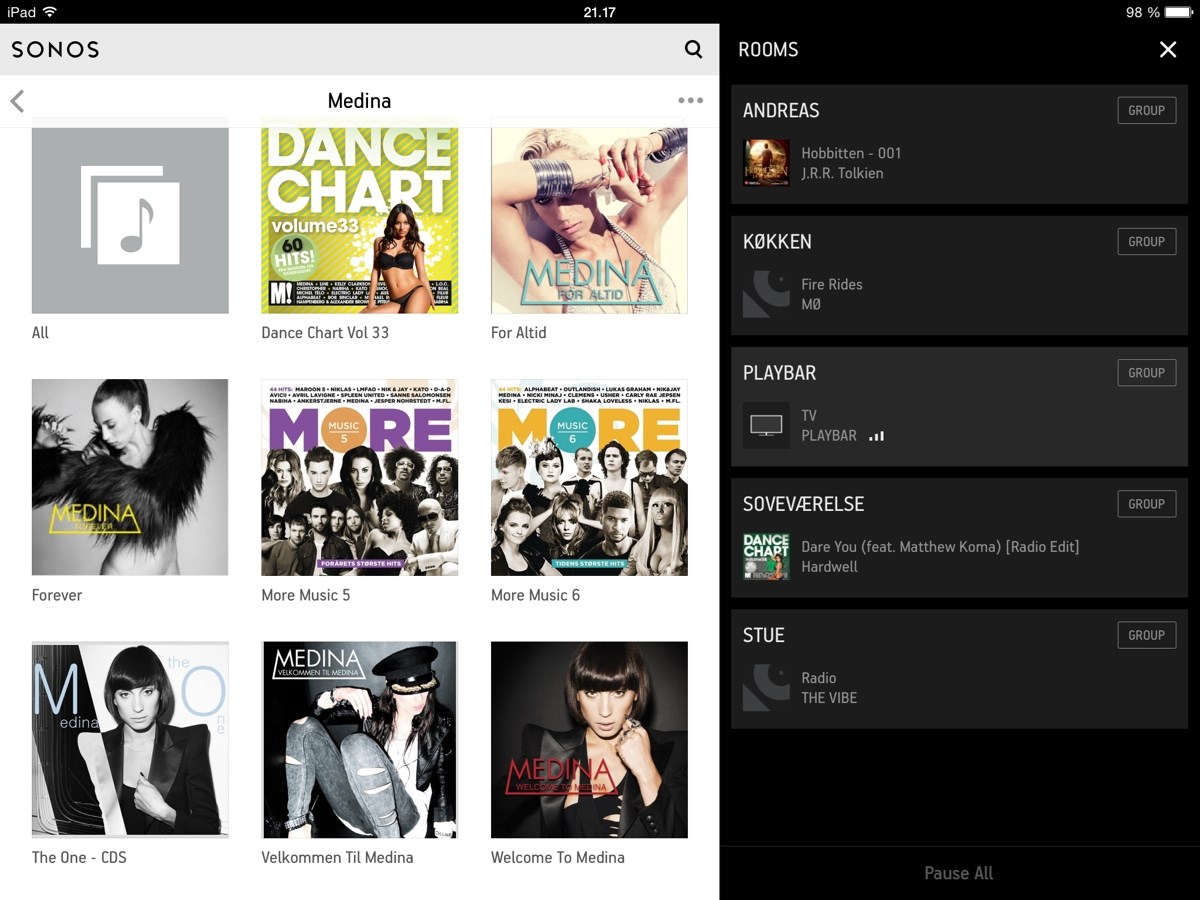Select the KØKKEN room name

tap(777, 241)
